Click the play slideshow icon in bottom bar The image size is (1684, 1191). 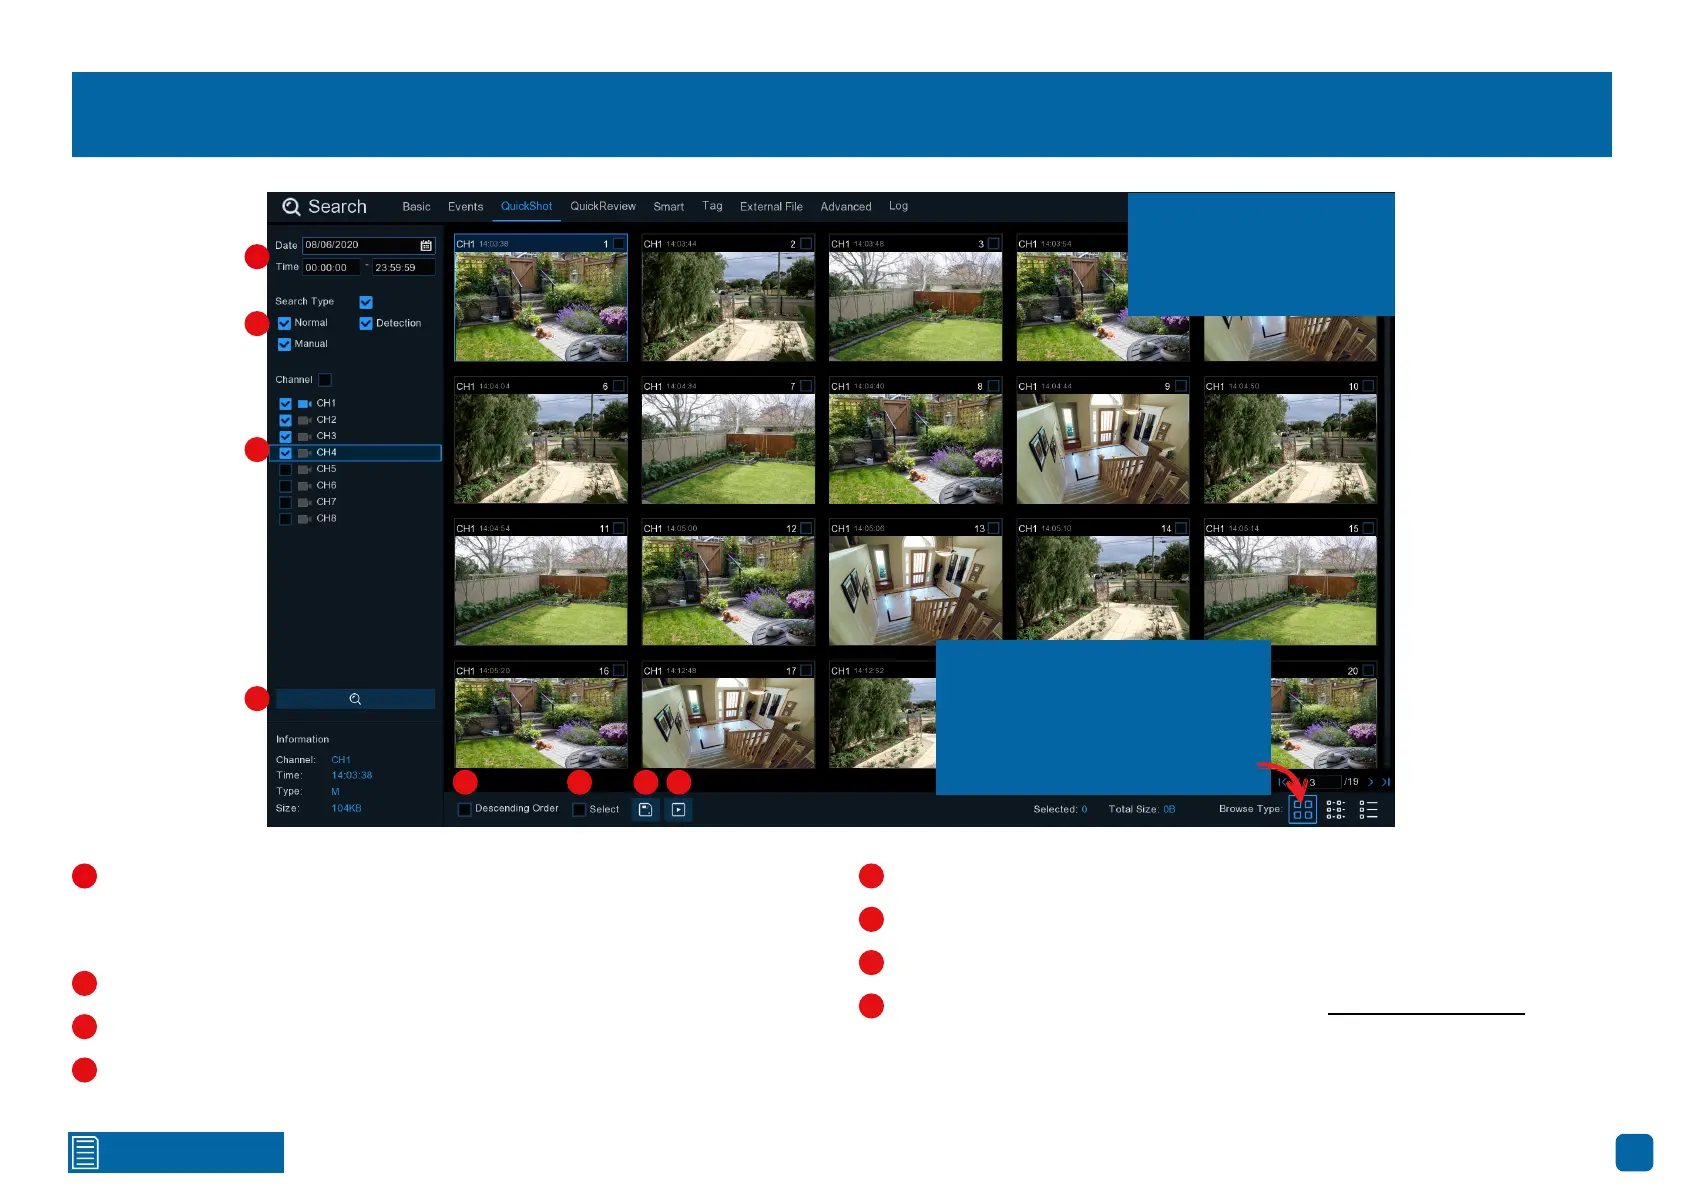click(679, 810)
